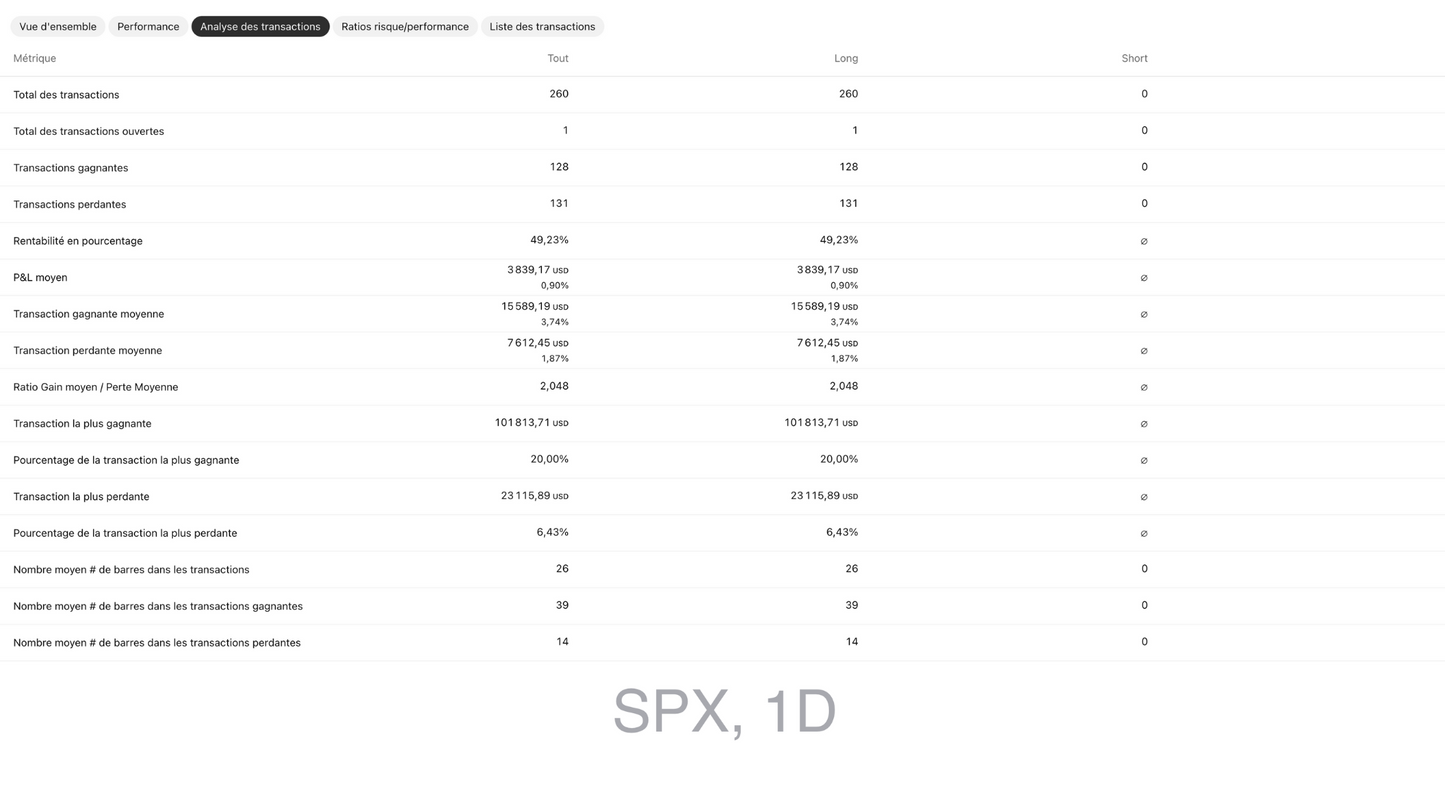Screen dimensions: 1445x793
Task: Click the Métrique column header
Action: point(34,58)
